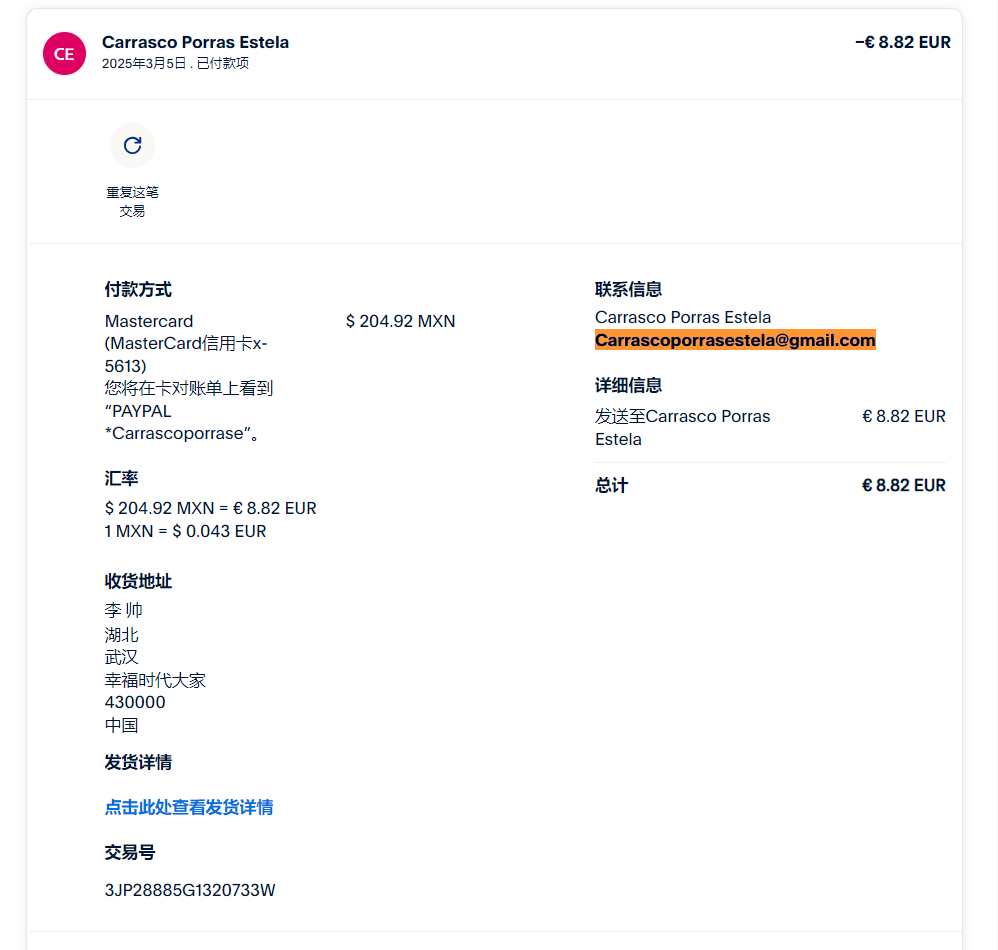Click the CE avatar circle
998x950 pixels.
[64, 53]
